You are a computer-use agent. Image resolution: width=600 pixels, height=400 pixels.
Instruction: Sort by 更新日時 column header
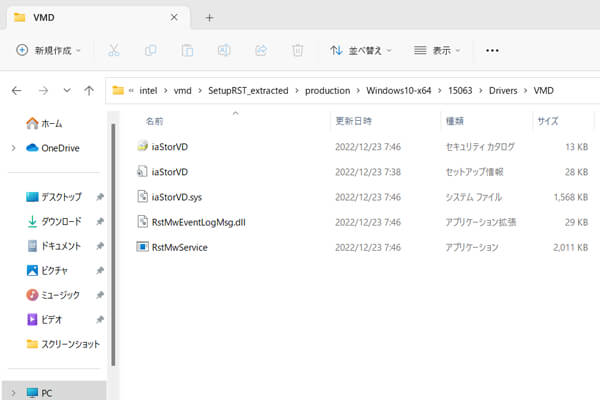tap(354, 121)
